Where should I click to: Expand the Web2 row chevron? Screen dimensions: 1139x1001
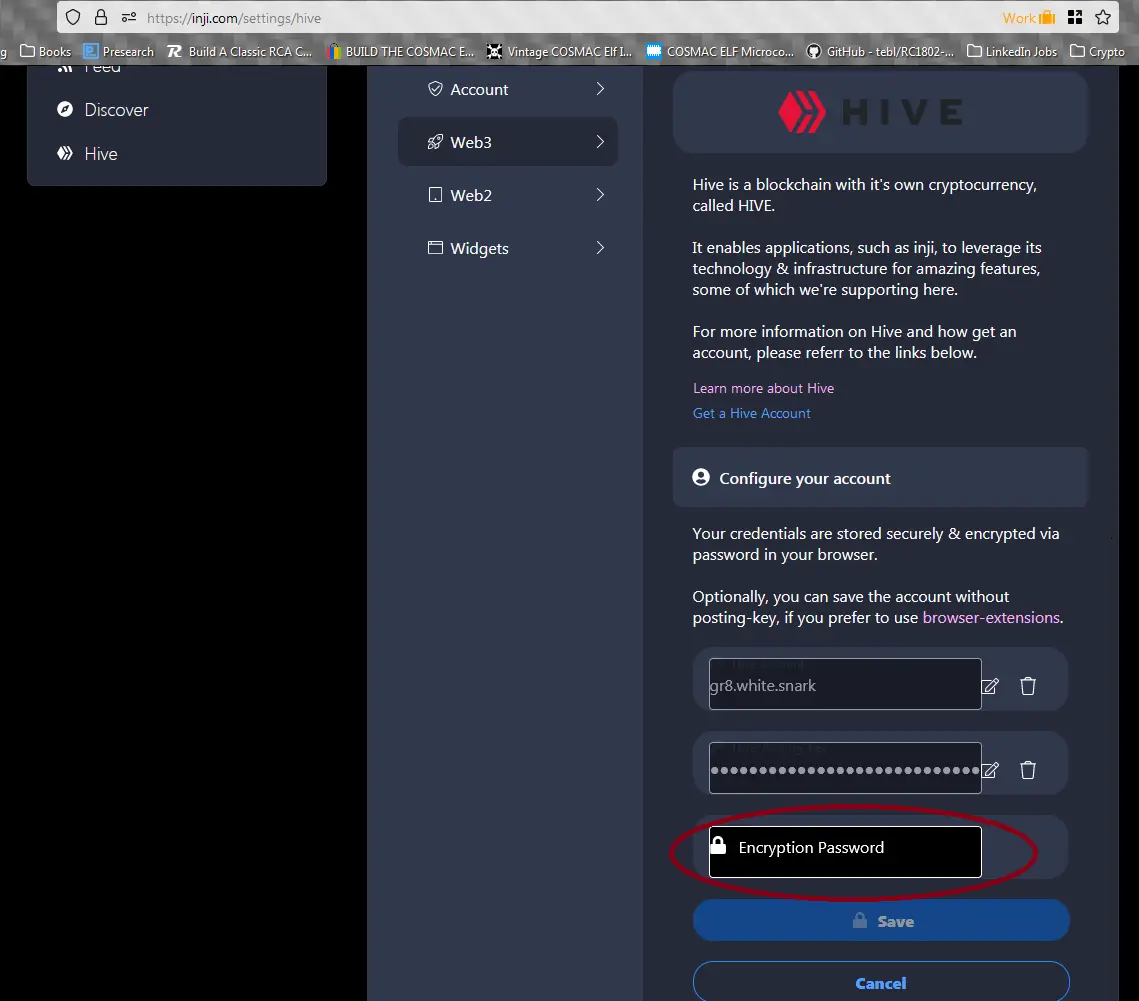pos(600,195)
